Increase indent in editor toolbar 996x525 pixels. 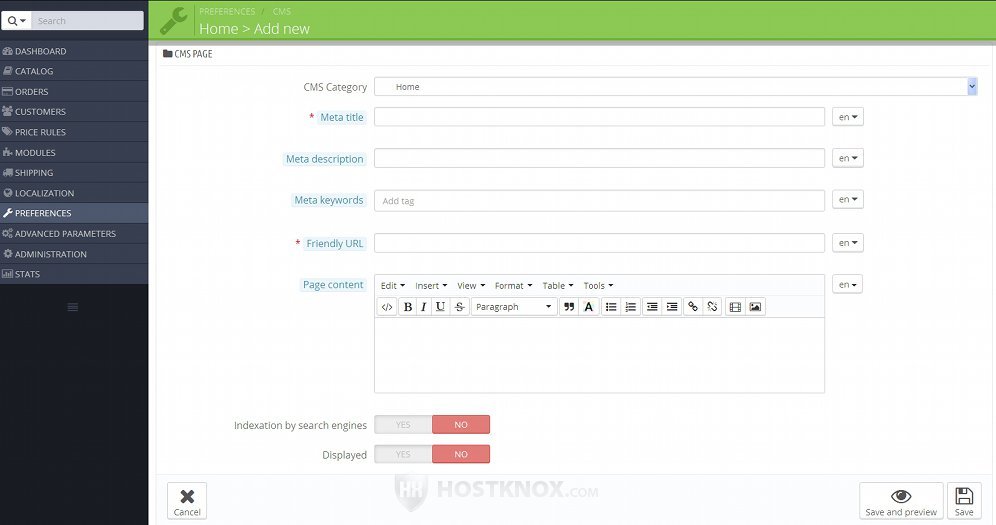672,307
